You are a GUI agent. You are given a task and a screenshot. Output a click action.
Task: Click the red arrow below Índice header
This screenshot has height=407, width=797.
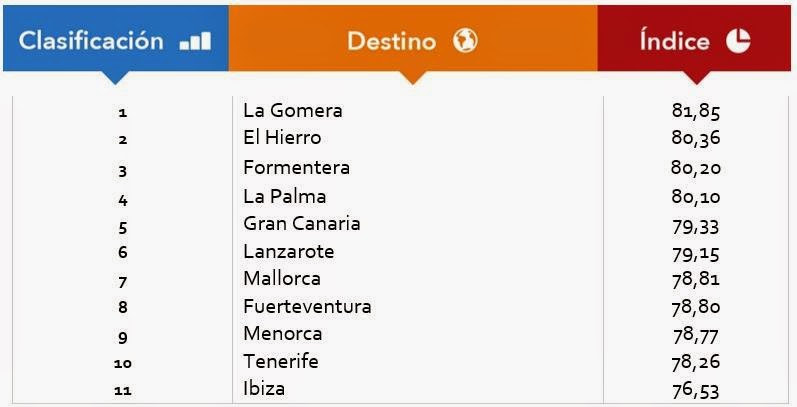697,77
